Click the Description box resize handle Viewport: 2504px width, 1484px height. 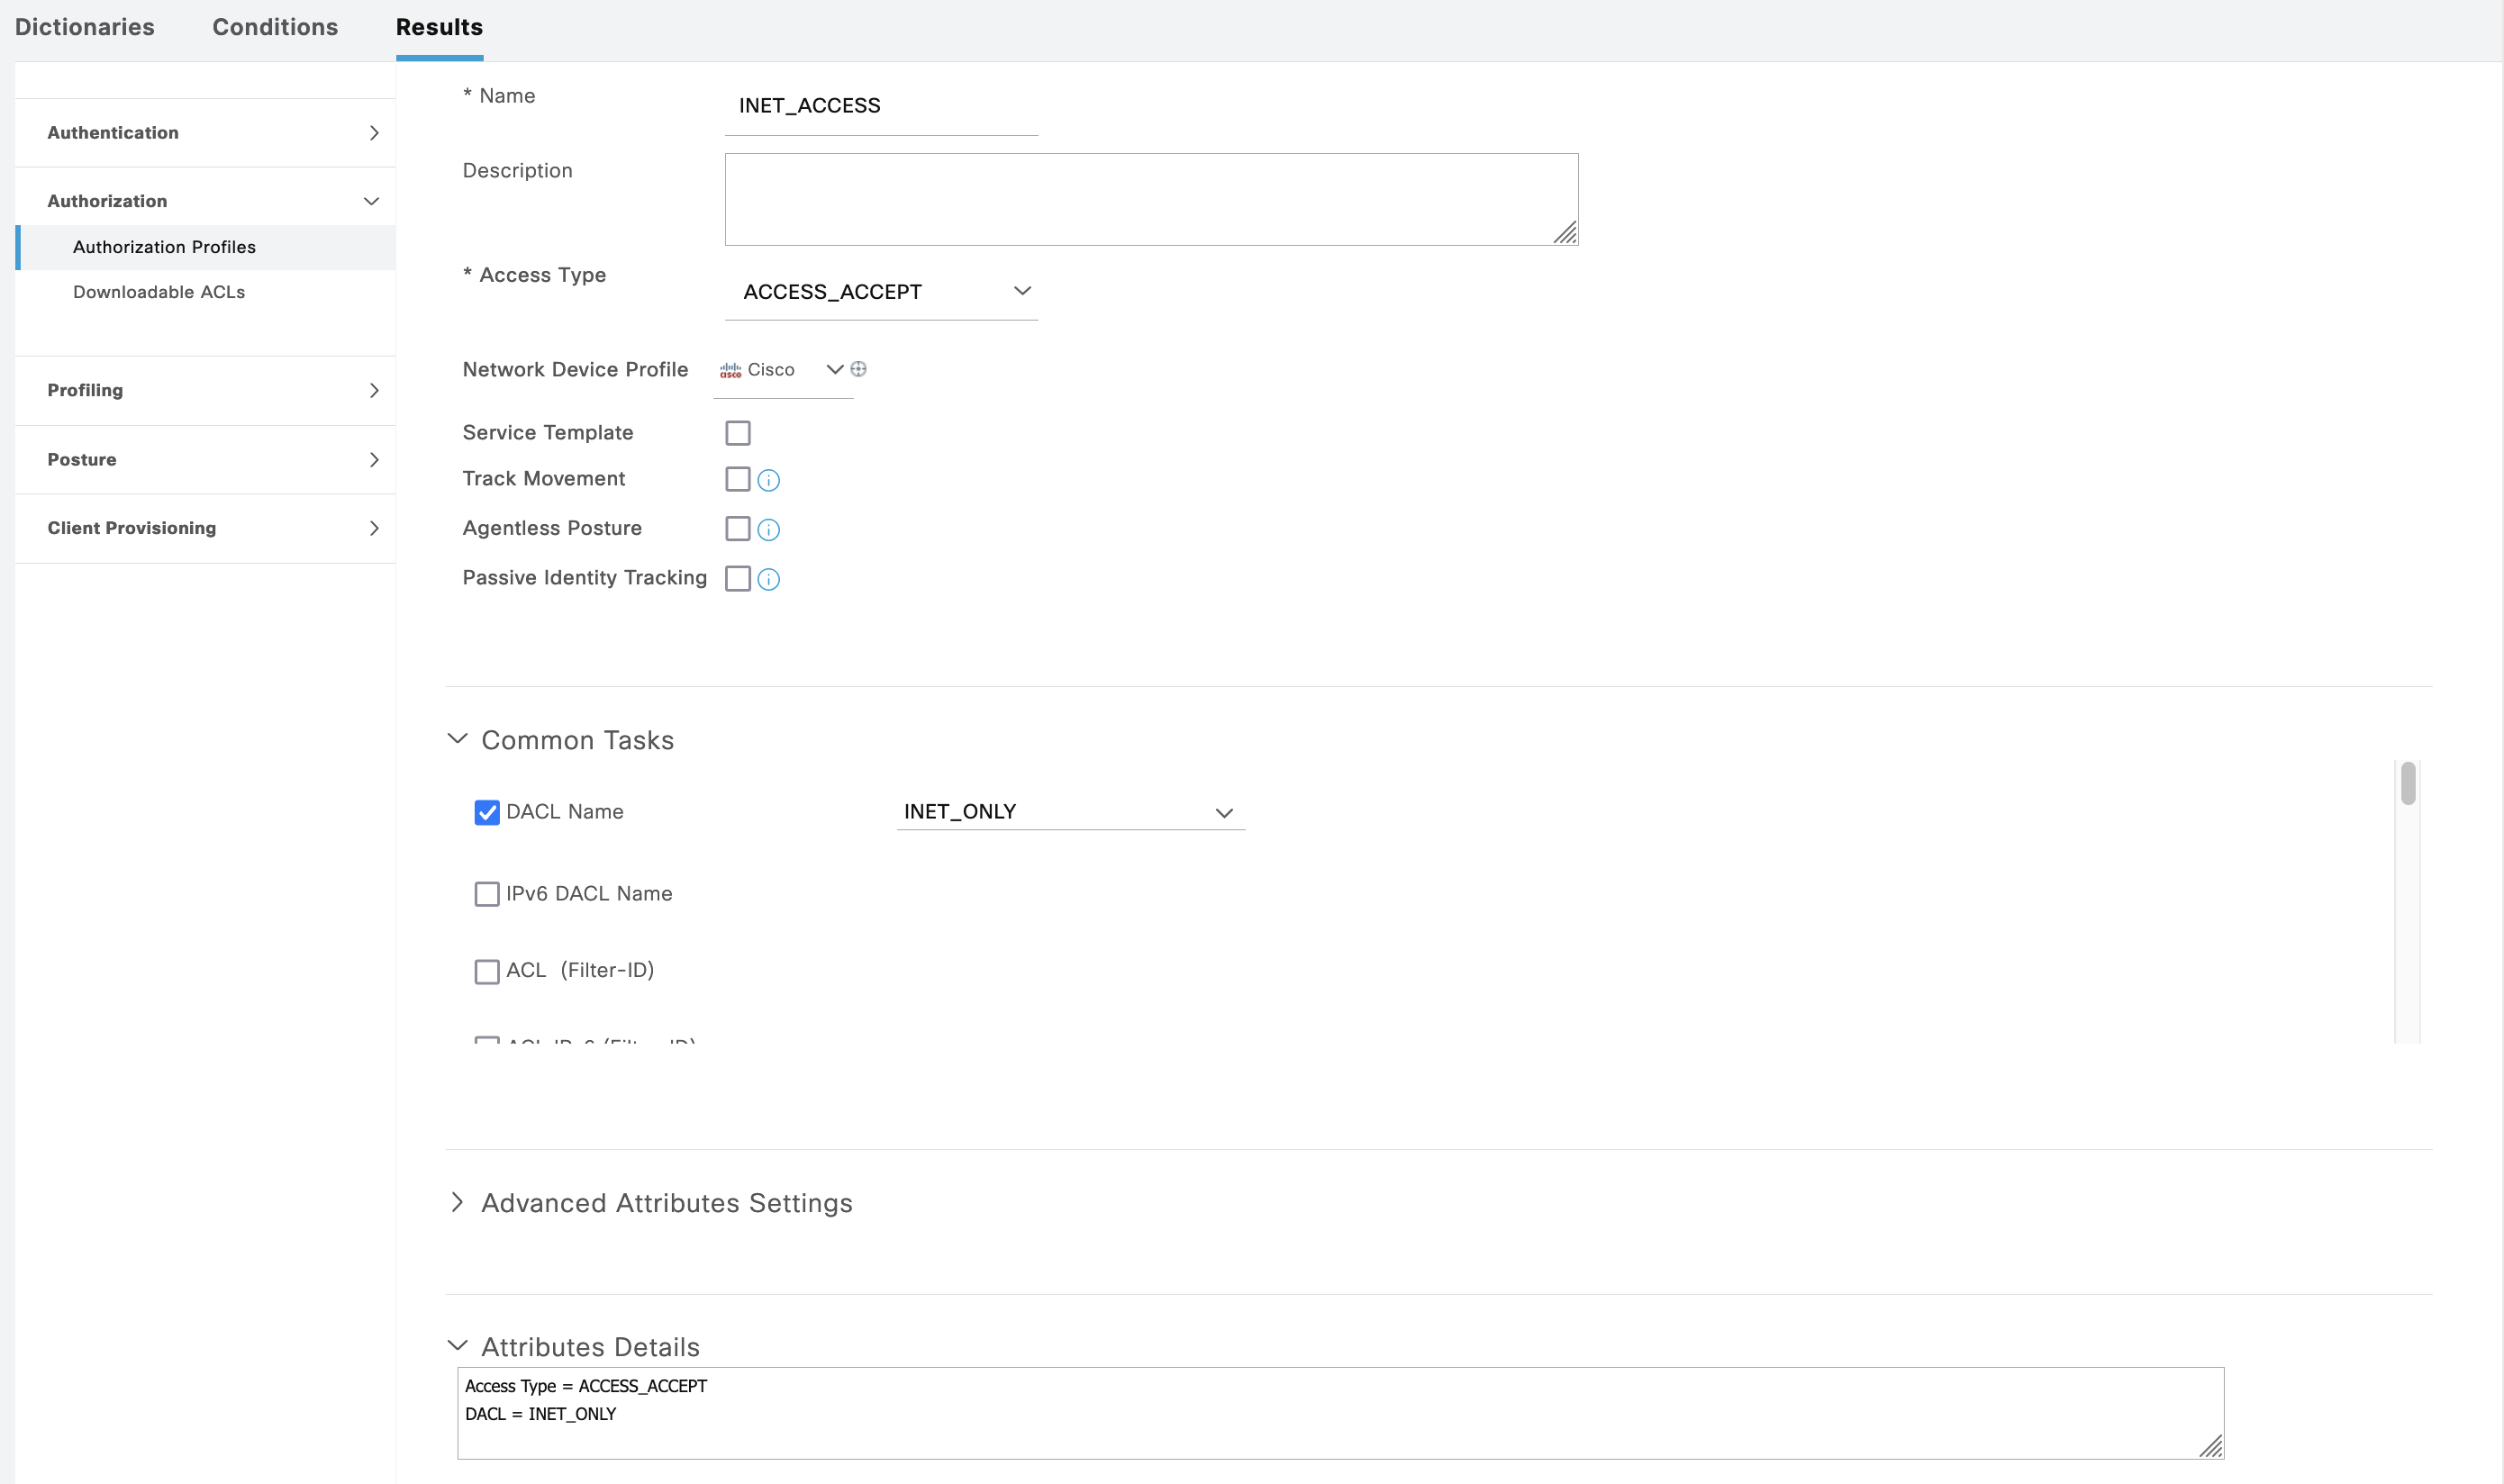pos(1565,233)
